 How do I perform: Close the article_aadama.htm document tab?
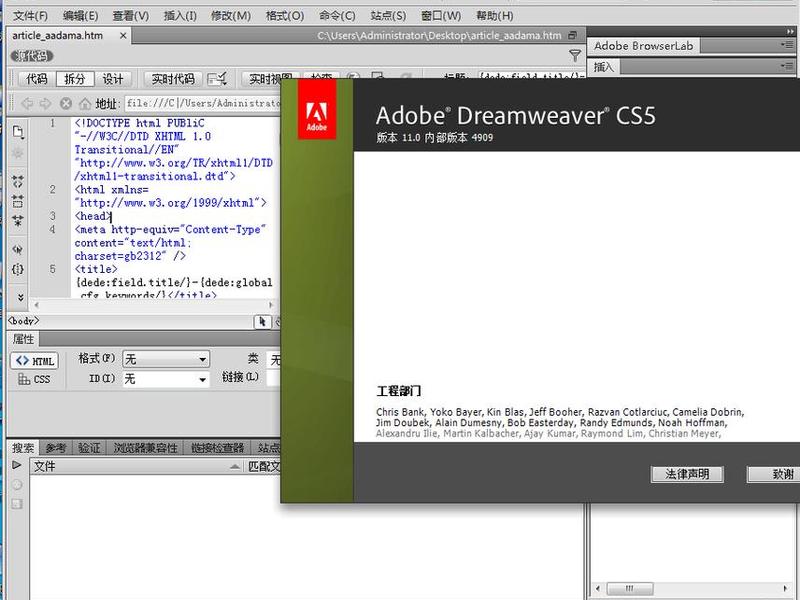(123, 36)
